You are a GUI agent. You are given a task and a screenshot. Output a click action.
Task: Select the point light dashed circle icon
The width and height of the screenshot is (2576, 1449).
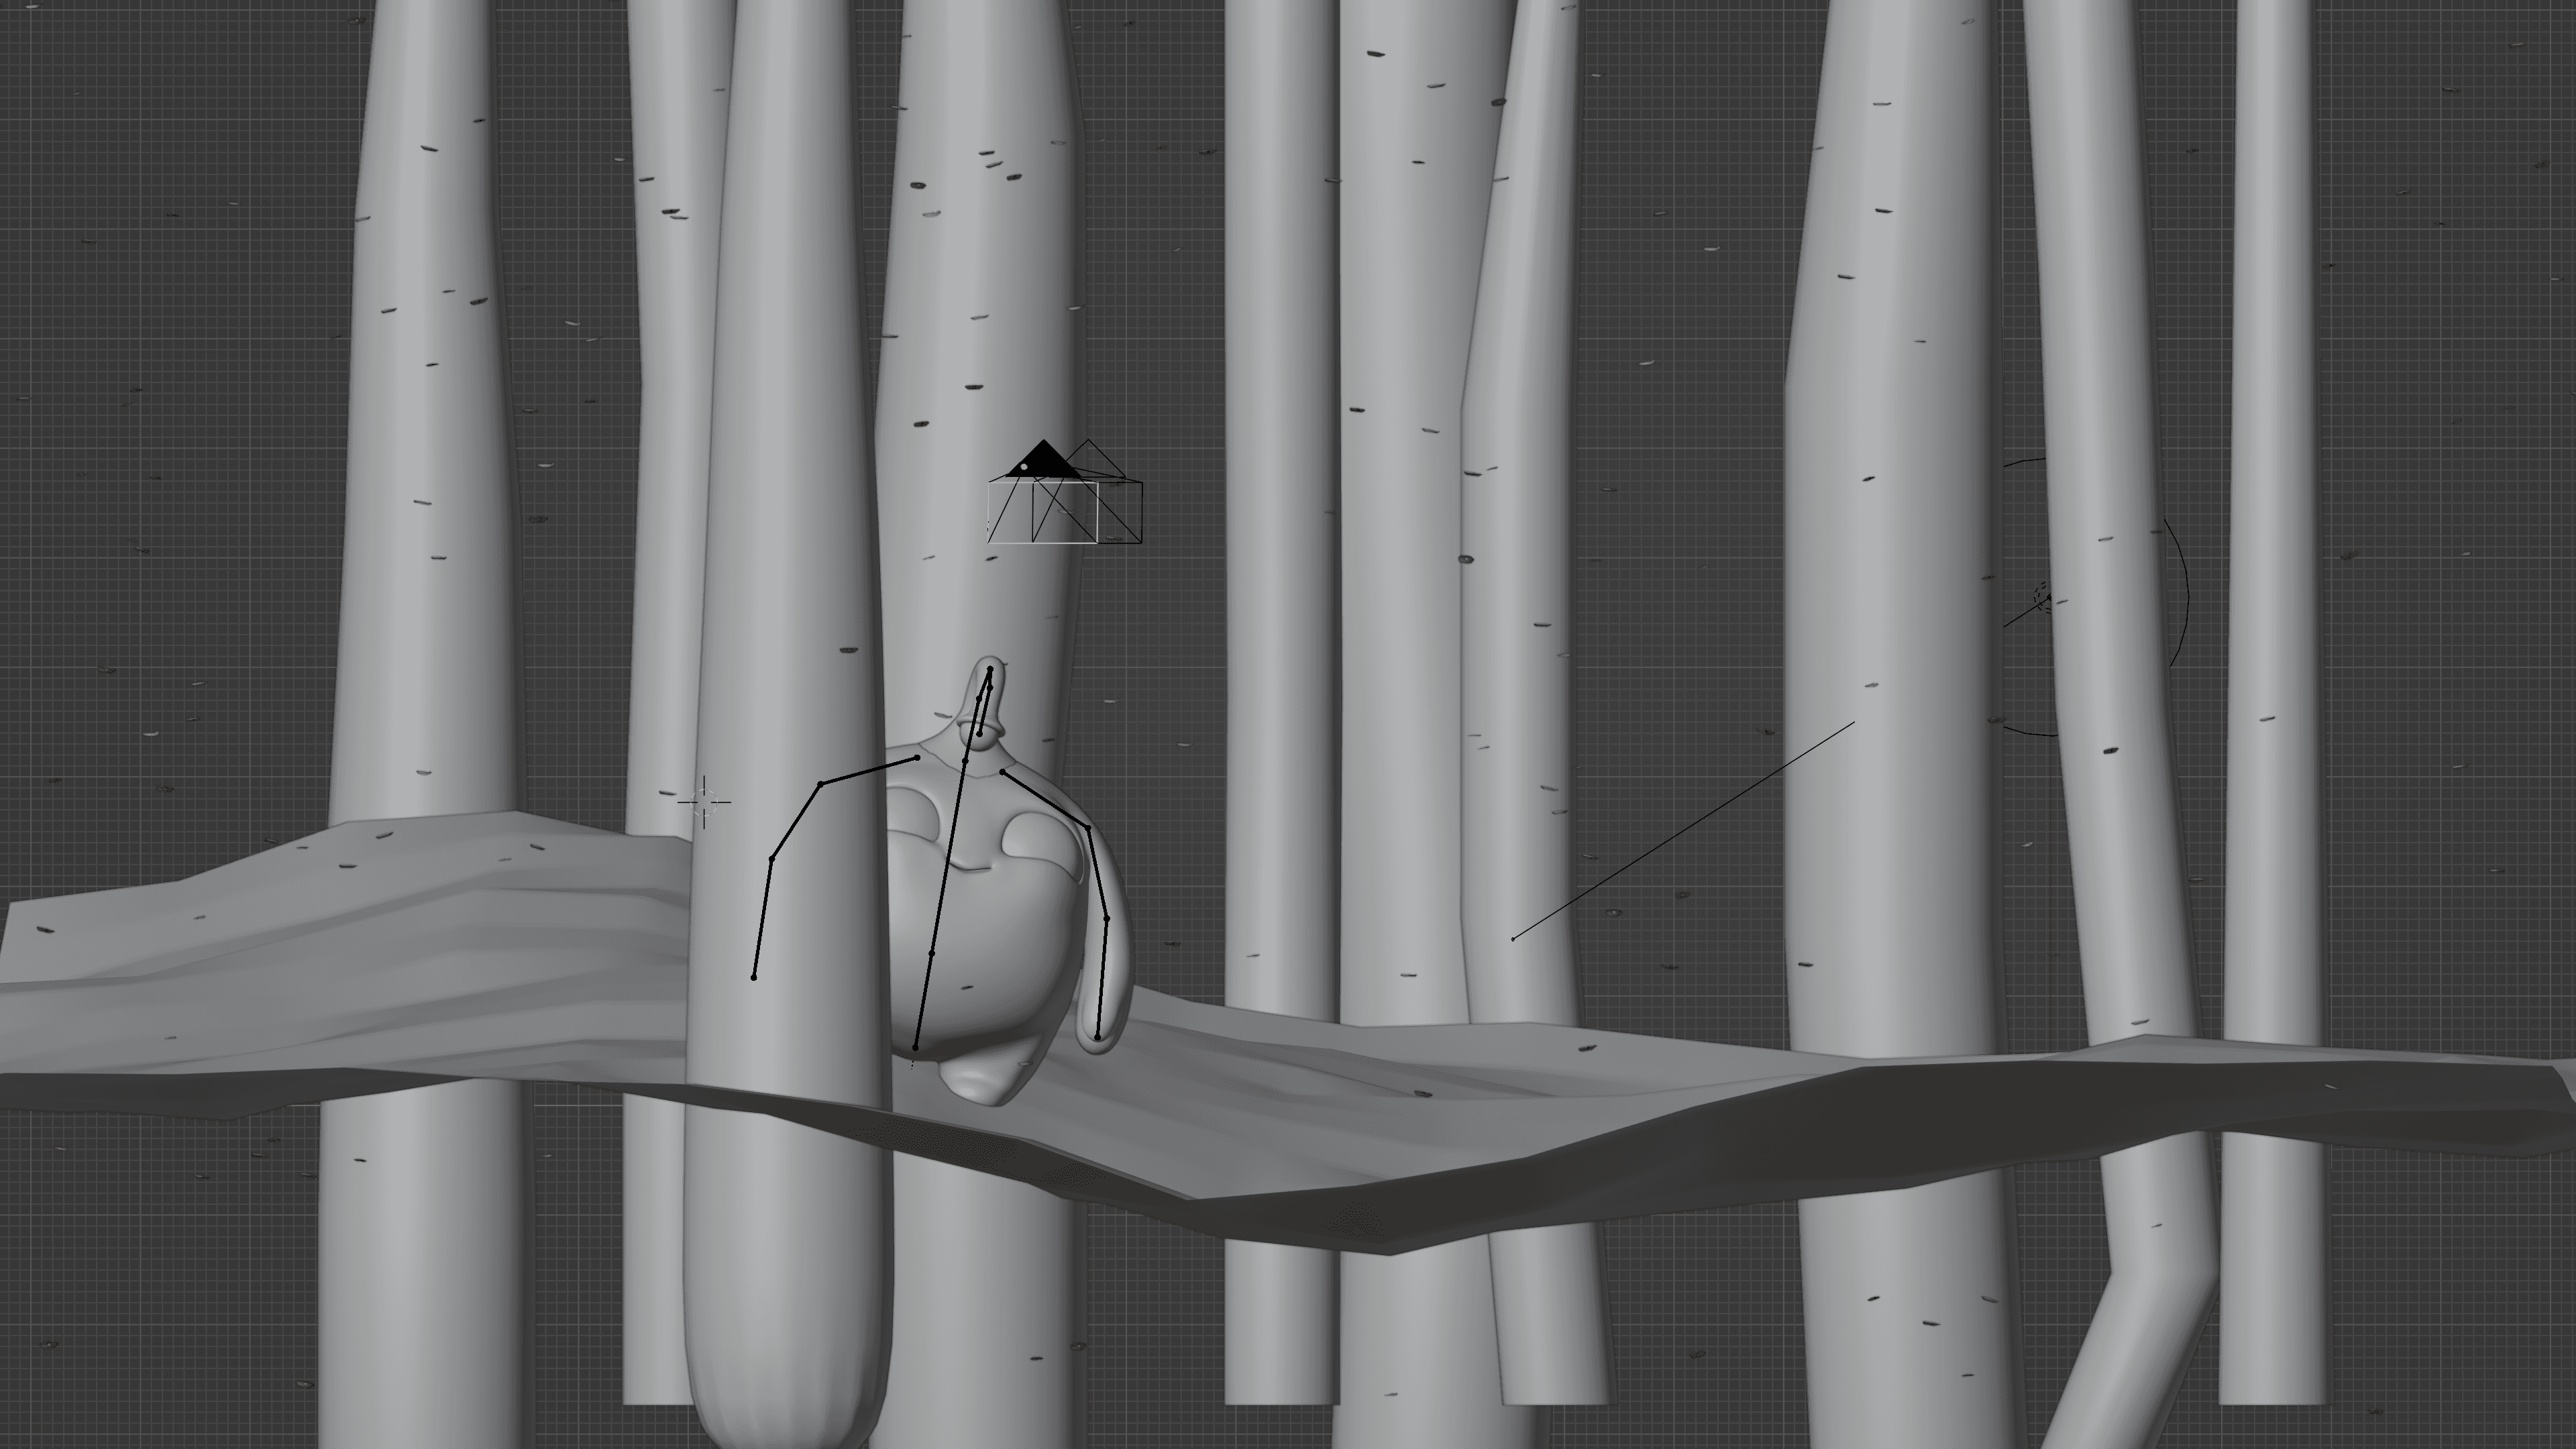pos(2043,598)
